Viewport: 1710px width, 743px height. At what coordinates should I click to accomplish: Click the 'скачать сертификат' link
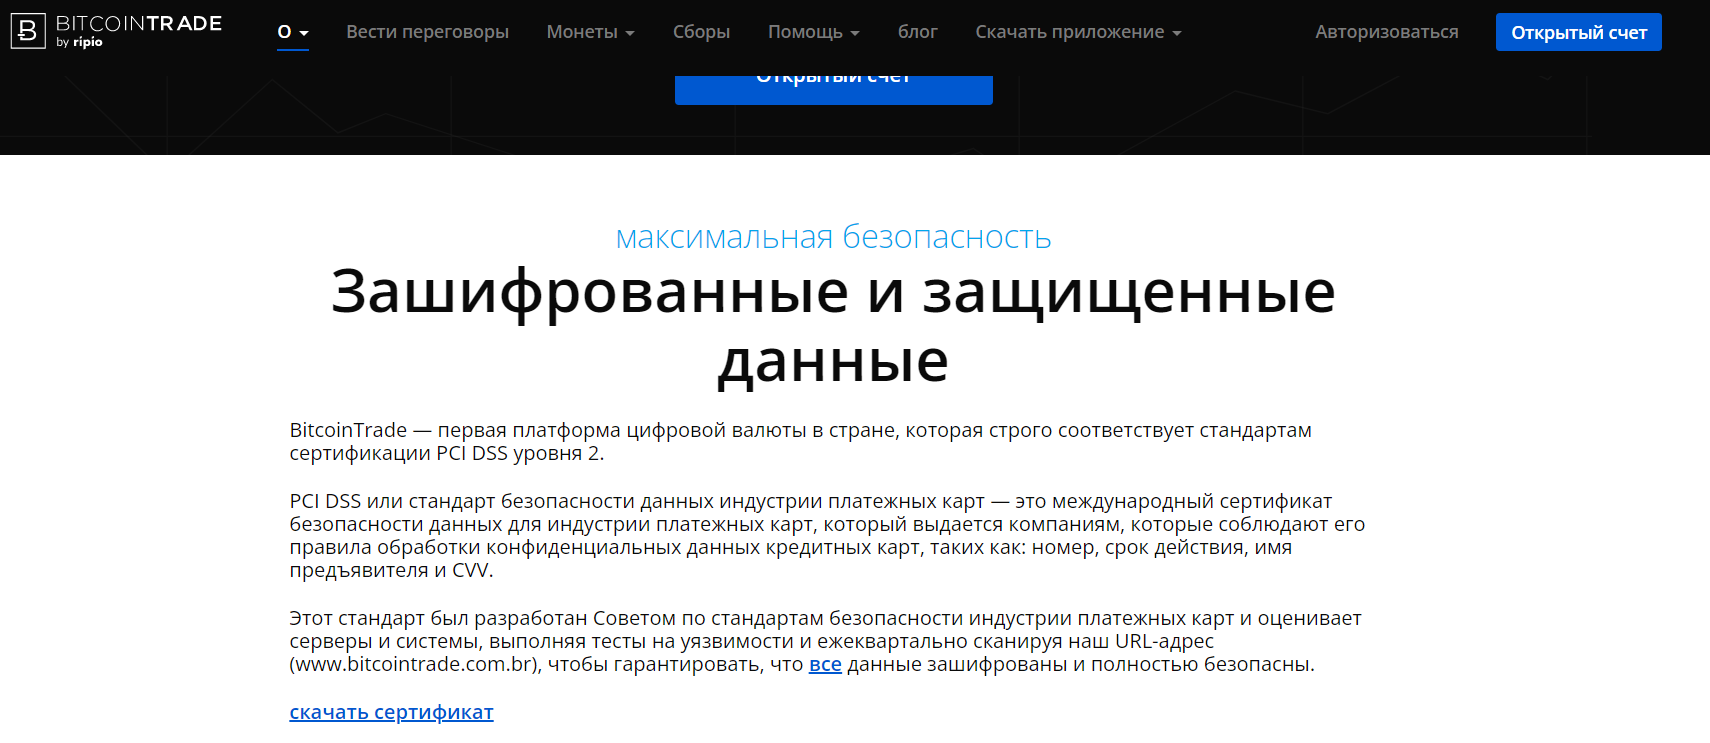click(391, 712)
